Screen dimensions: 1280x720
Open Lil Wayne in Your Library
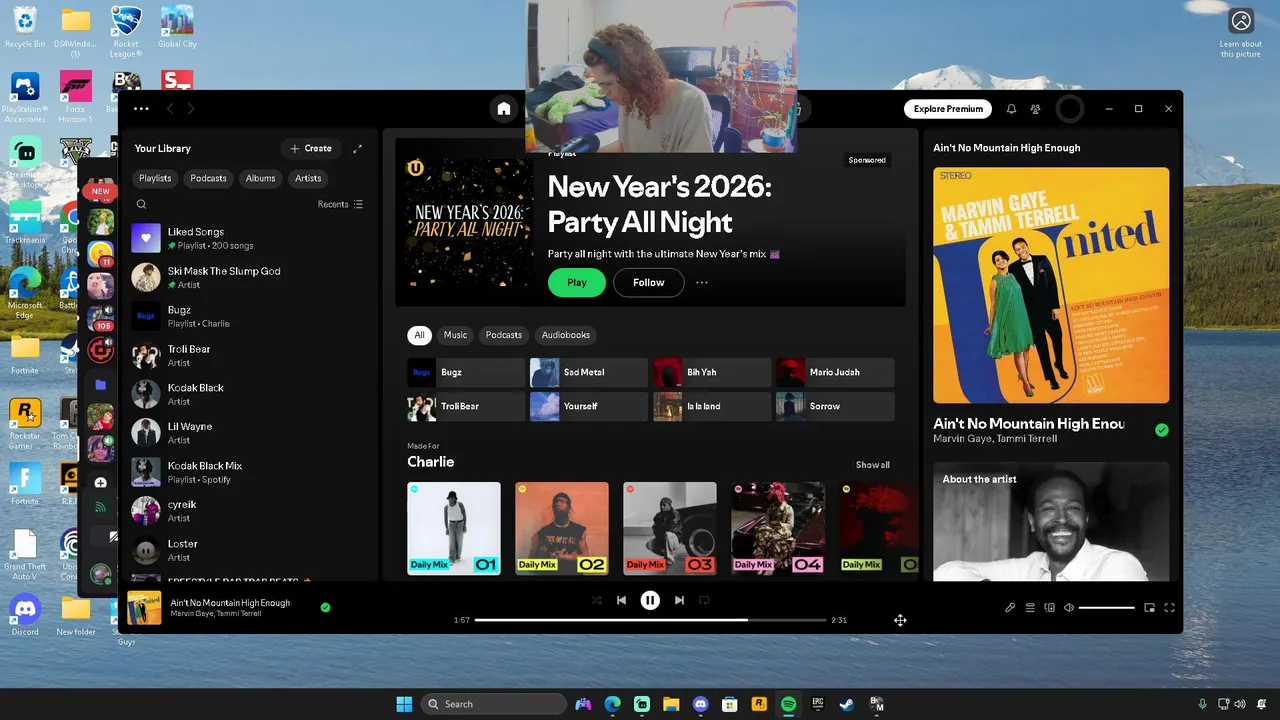click(249, 432)
